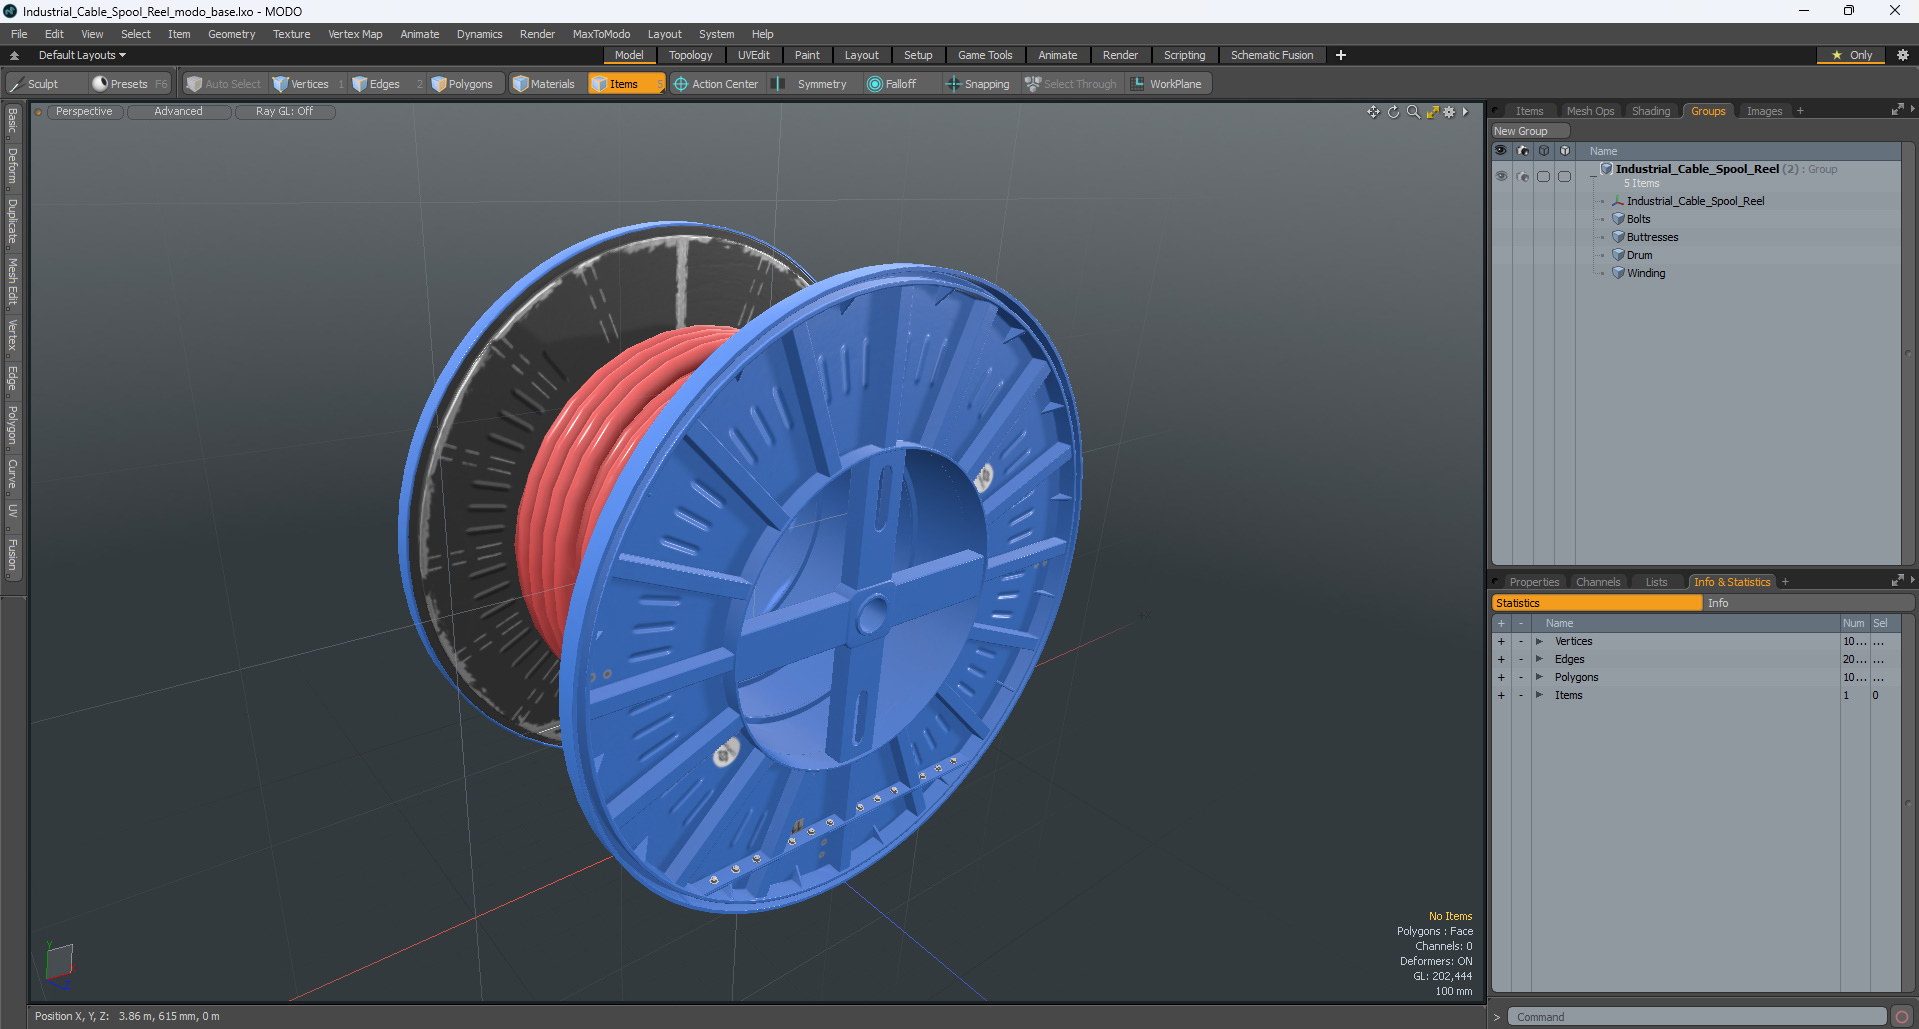Toggle render camera of Industrial_Cable_Spool_Reel group

(1523, 176)
